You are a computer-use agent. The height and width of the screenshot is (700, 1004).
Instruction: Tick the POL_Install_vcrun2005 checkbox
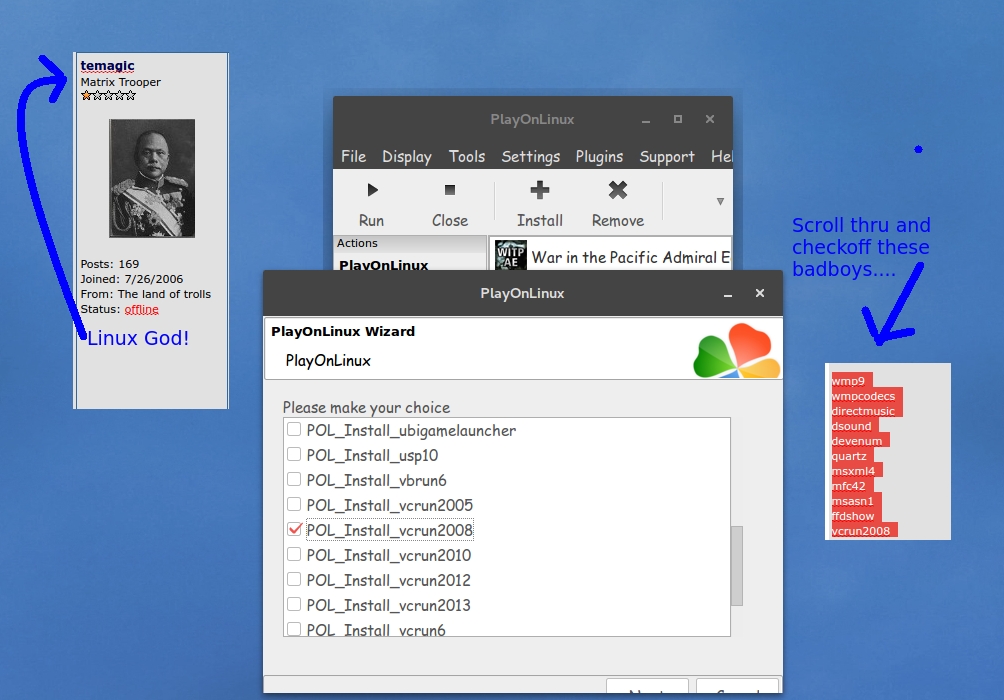click(x=294, y=504)
